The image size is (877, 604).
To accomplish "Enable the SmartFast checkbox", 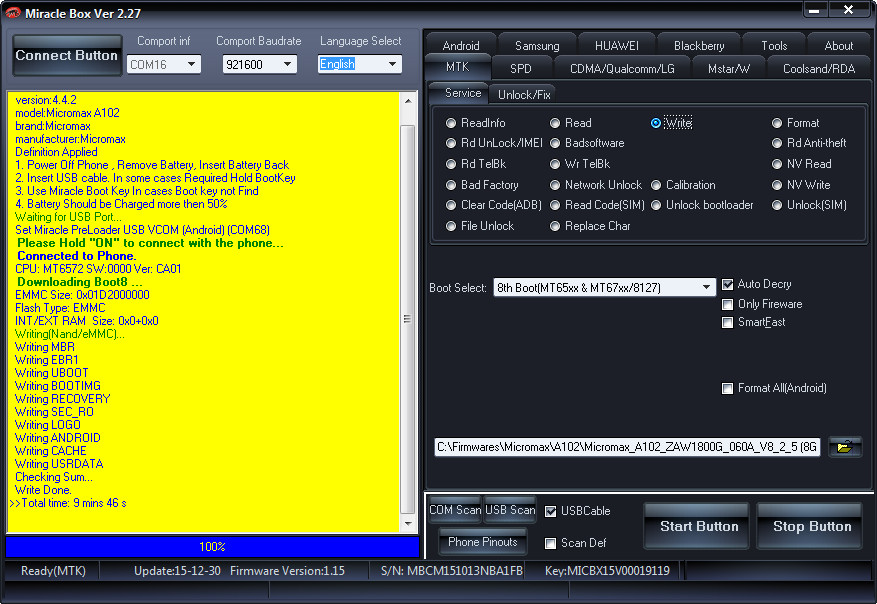I will click(728, 323).
